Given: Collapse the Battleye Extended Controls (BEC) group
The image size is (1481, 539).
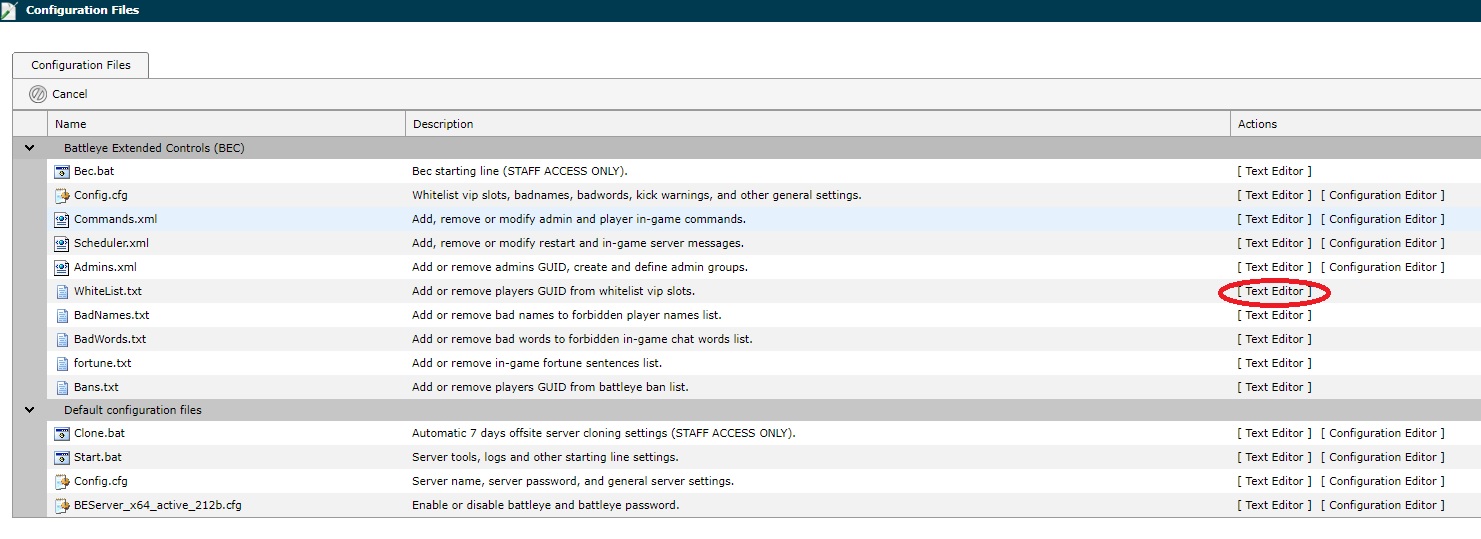Looking at the screenshot, I should 29,148.
